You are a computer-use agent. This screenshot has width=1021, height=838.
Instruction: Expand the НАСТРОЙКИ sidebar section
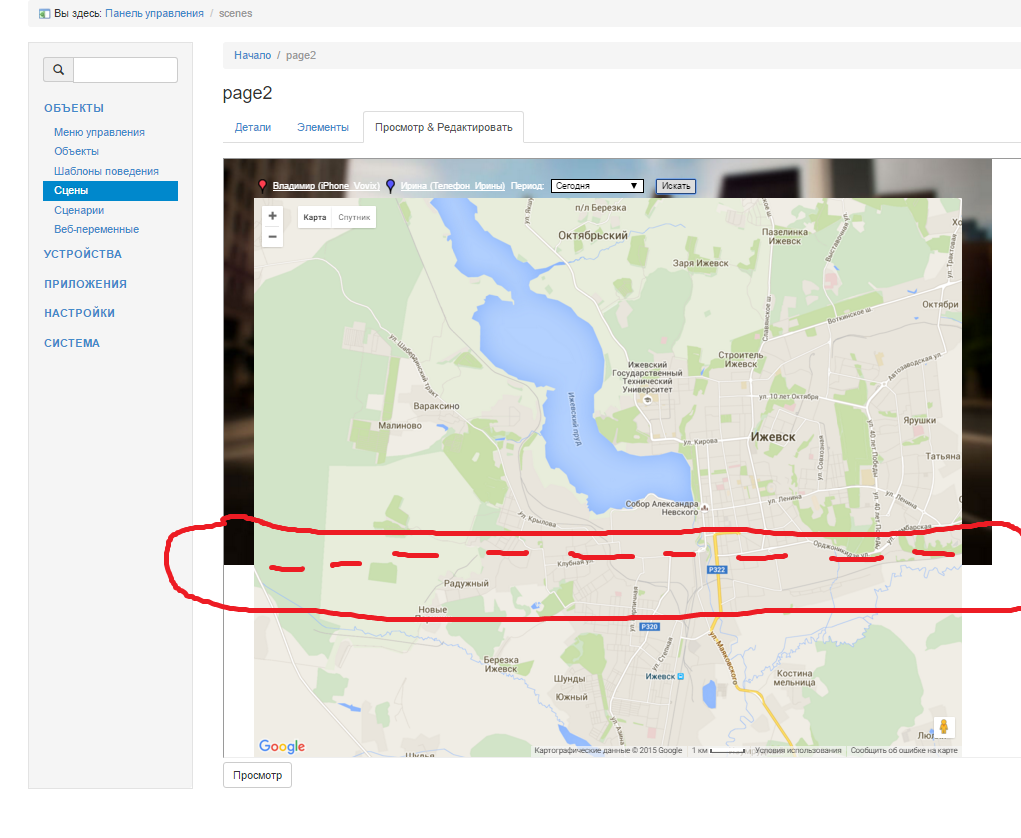pos(79,313)
